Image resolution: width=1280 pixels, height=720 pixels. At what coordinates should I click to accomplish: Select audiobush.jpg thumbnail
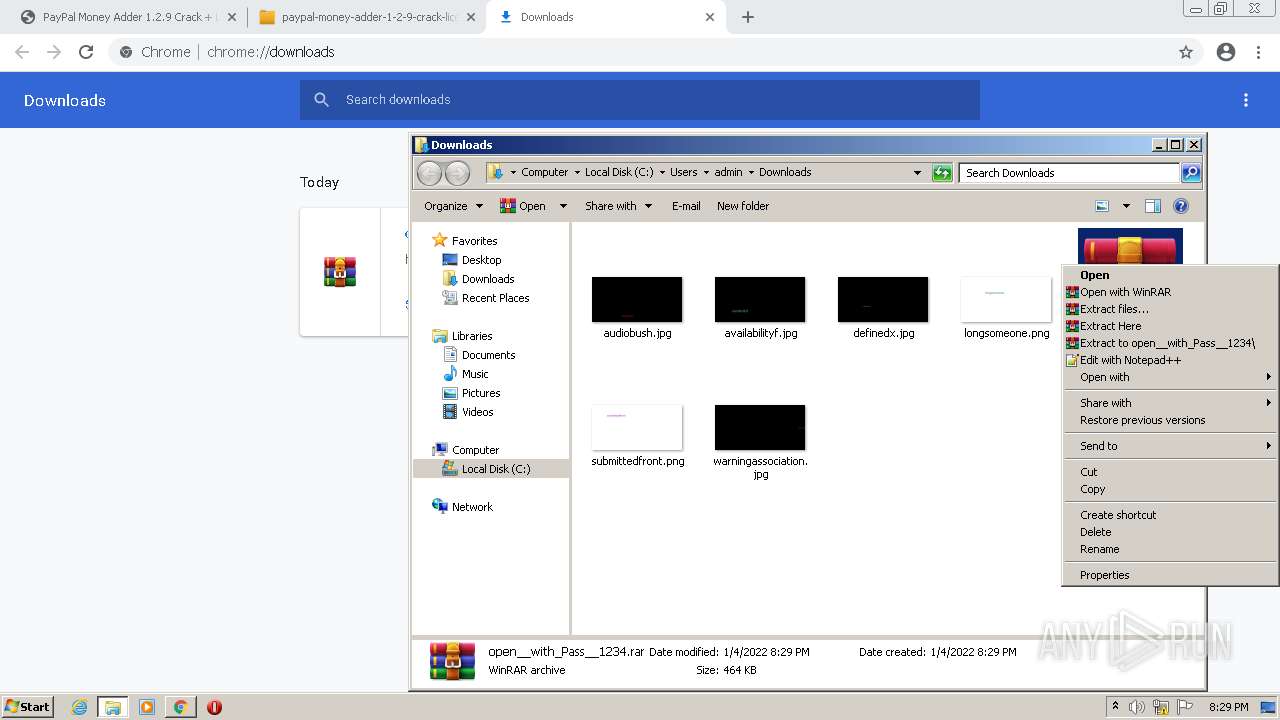tap(637, 300)
